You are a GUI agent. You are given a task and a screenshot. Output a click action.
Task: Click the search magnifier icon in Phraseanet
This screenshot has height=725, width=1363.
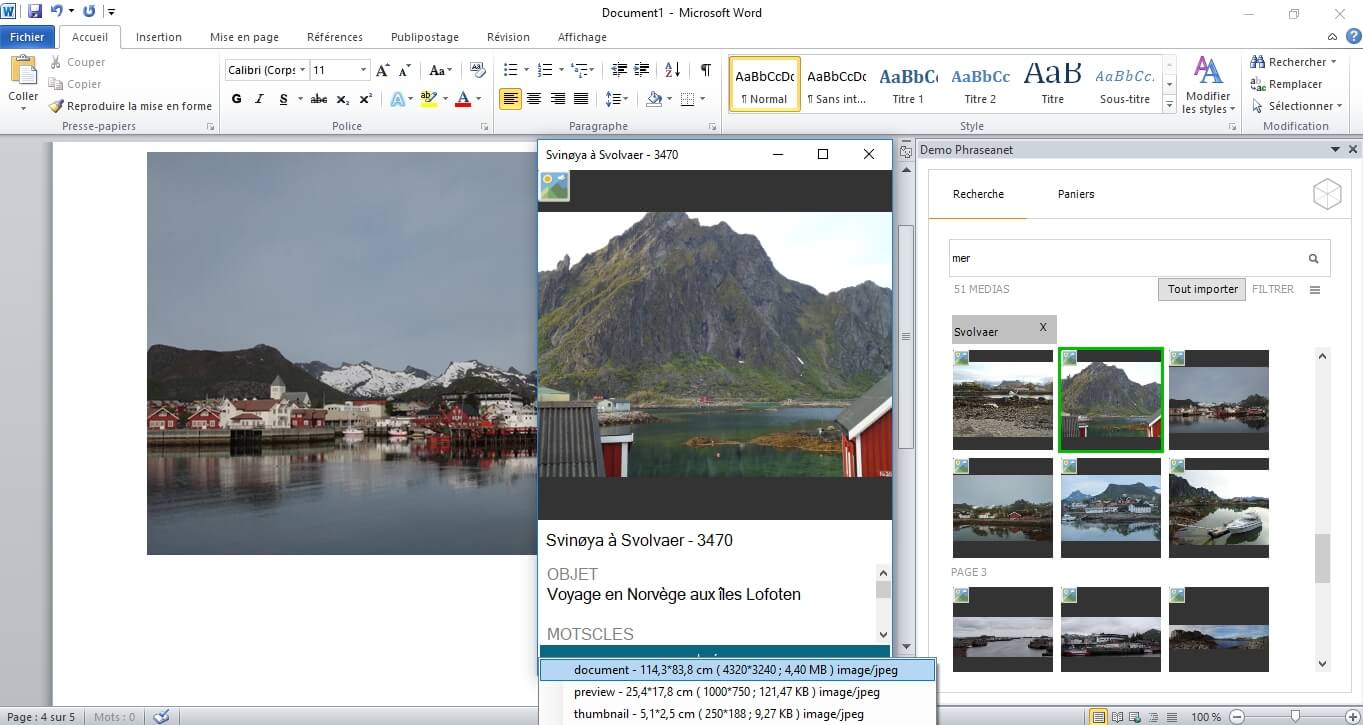pyautogui.click(x=1314, y=258)
